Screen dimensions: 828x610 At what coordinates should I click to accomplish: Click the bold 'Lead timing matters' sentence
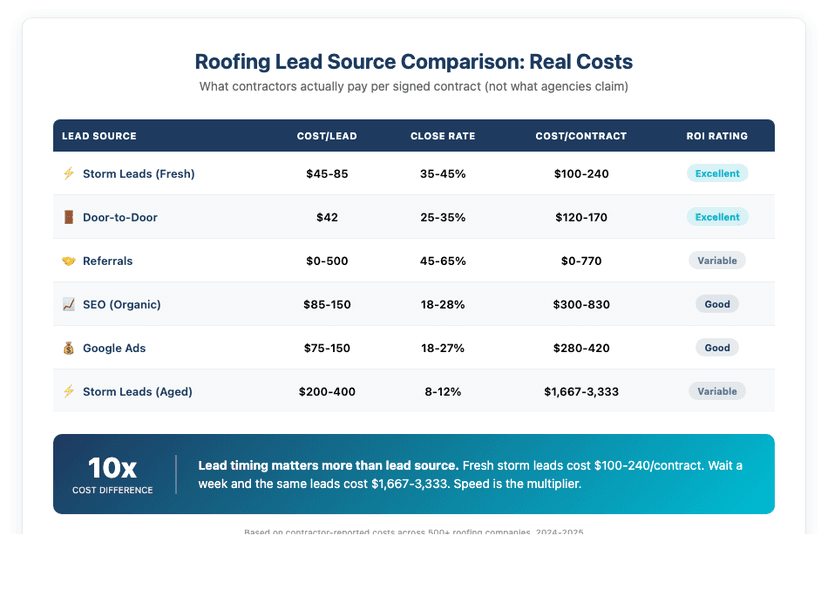click(x=328, y=465)
